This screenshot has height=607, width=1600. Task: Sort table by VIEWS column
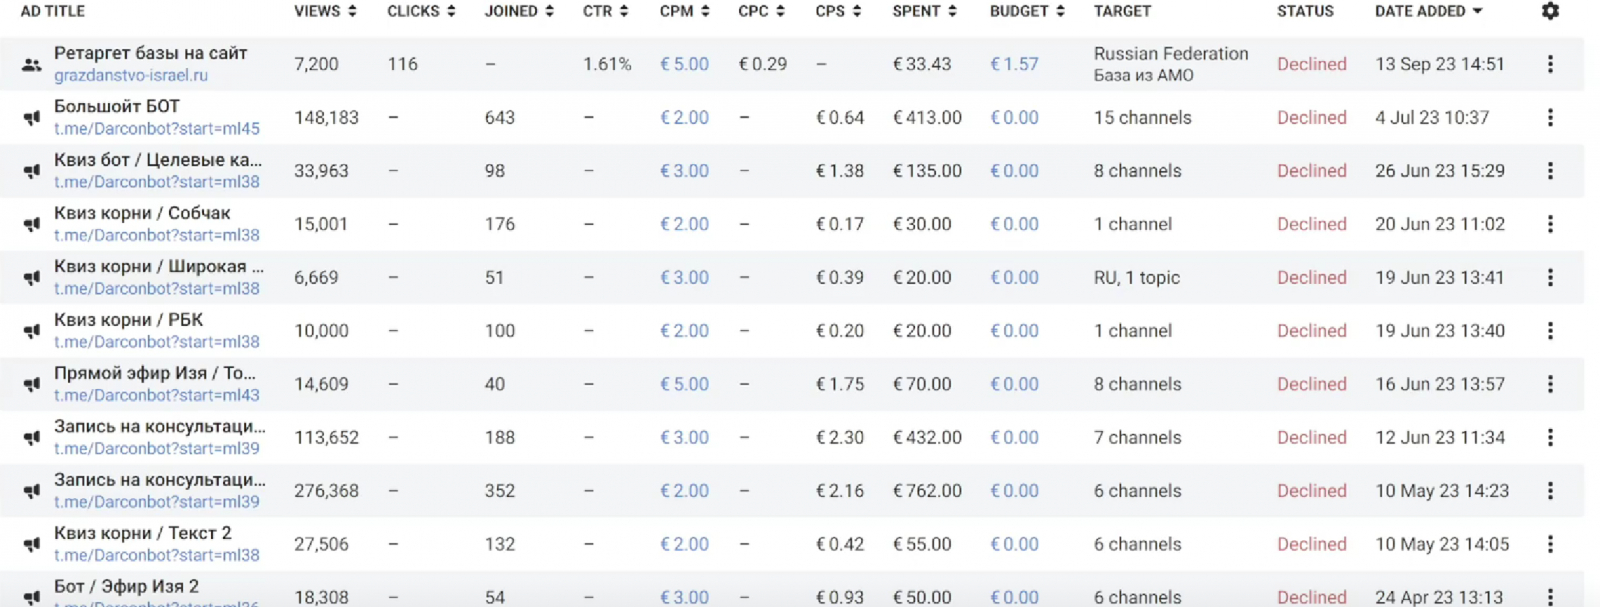pyautogui.click(x=325, y=11)
